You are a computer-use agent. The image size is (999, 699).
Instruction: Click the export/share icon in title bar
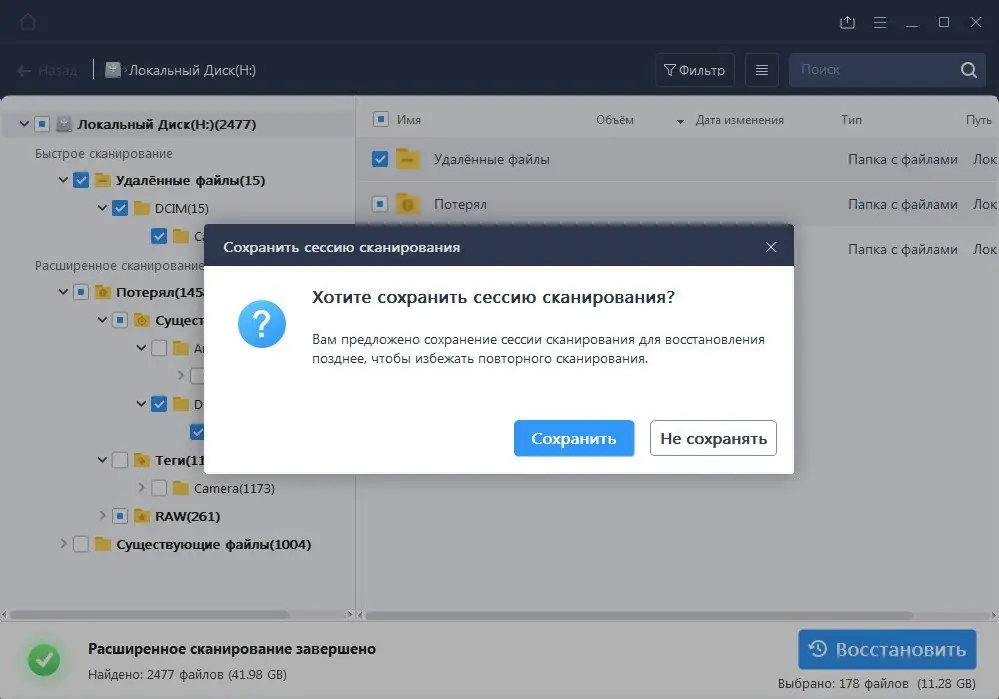(846, 21)
